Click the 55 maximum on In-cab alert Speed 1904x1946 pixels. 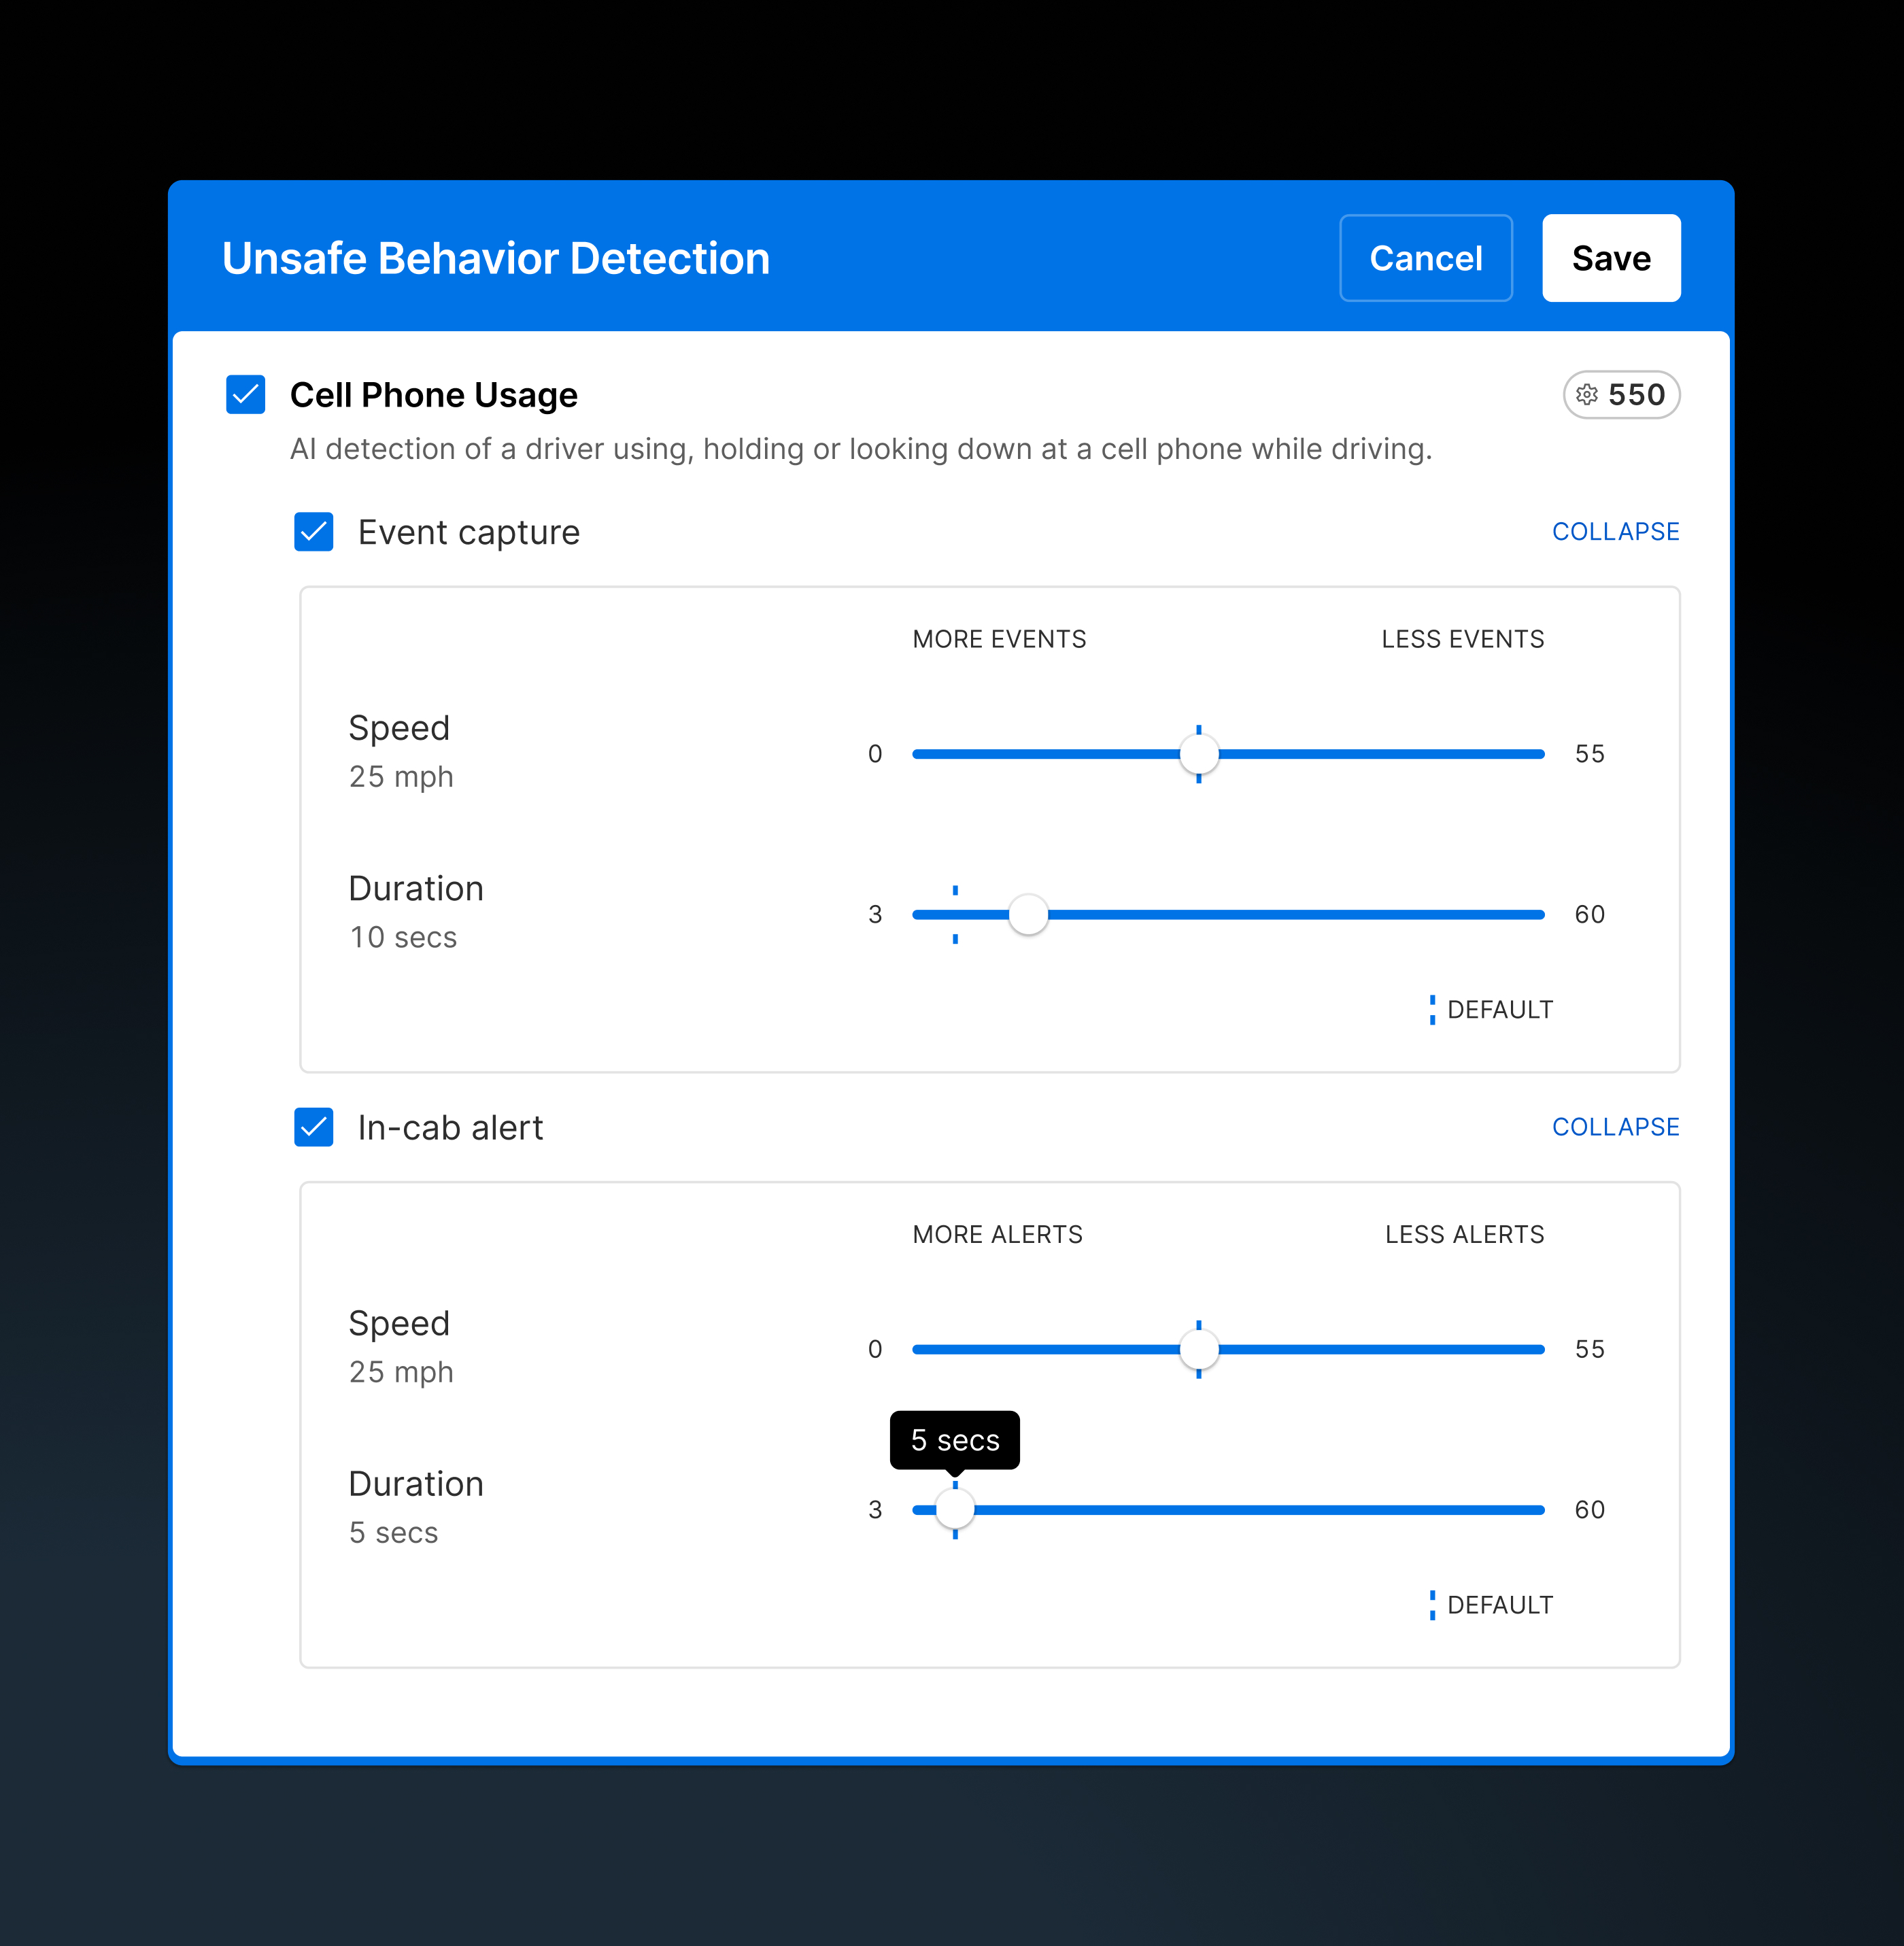[x=1589, y=1349]
